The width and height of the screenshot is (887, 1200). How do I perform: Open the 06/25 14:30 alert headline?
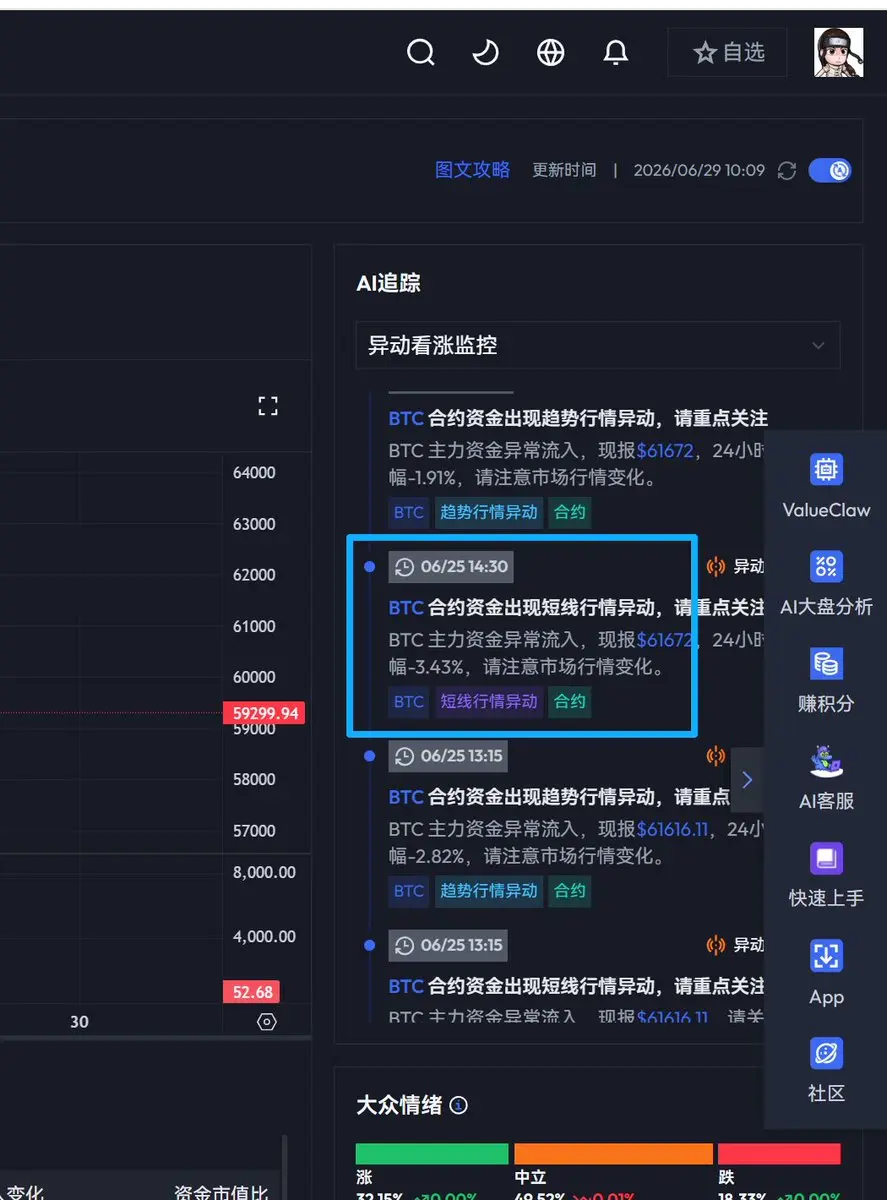click(577, 607)
